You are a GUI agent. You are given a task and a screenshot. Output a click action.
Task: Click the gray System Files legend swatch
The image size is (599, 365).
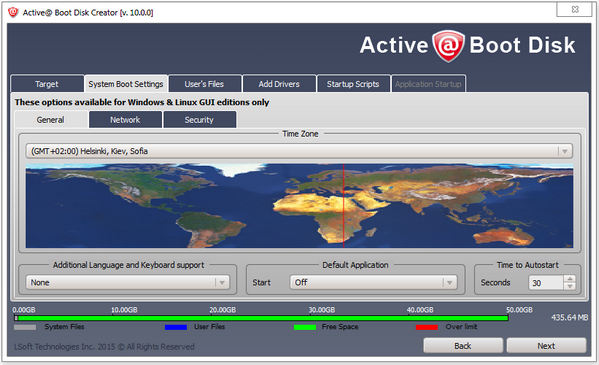25,327
